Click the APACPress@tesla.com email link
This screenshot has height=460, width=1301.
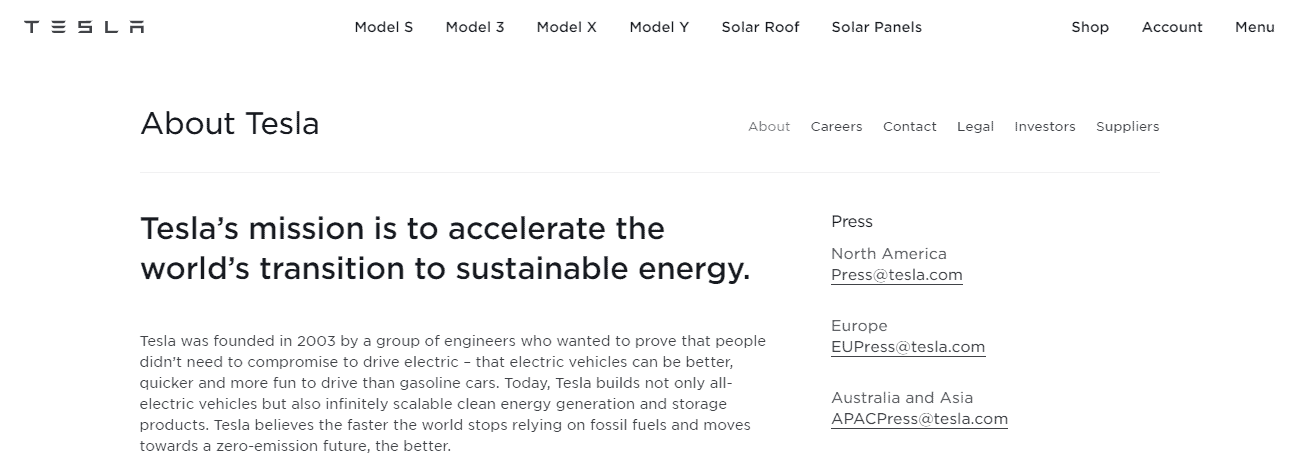pyautogui.click(x=919, y=419)
